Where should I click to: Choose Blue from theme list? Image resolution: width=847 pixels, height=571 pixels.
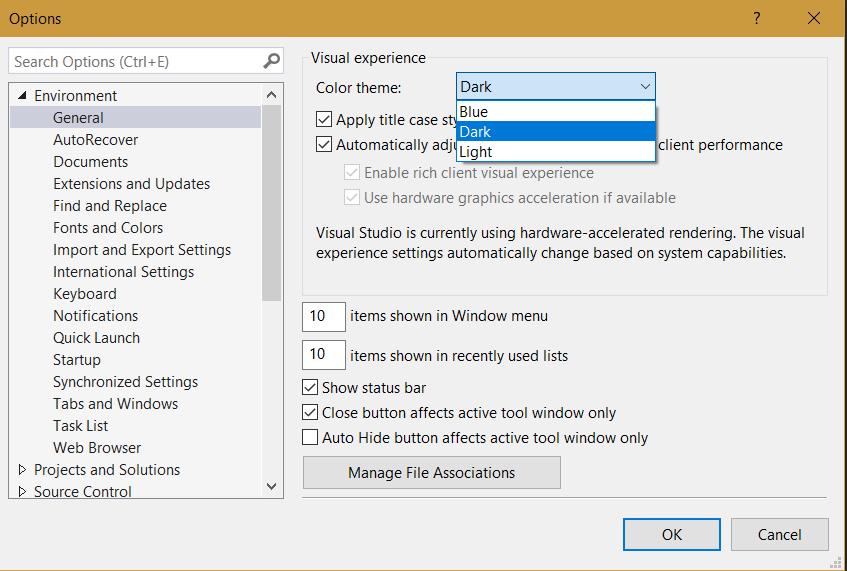pyautogui.click(x=556, y=111)
